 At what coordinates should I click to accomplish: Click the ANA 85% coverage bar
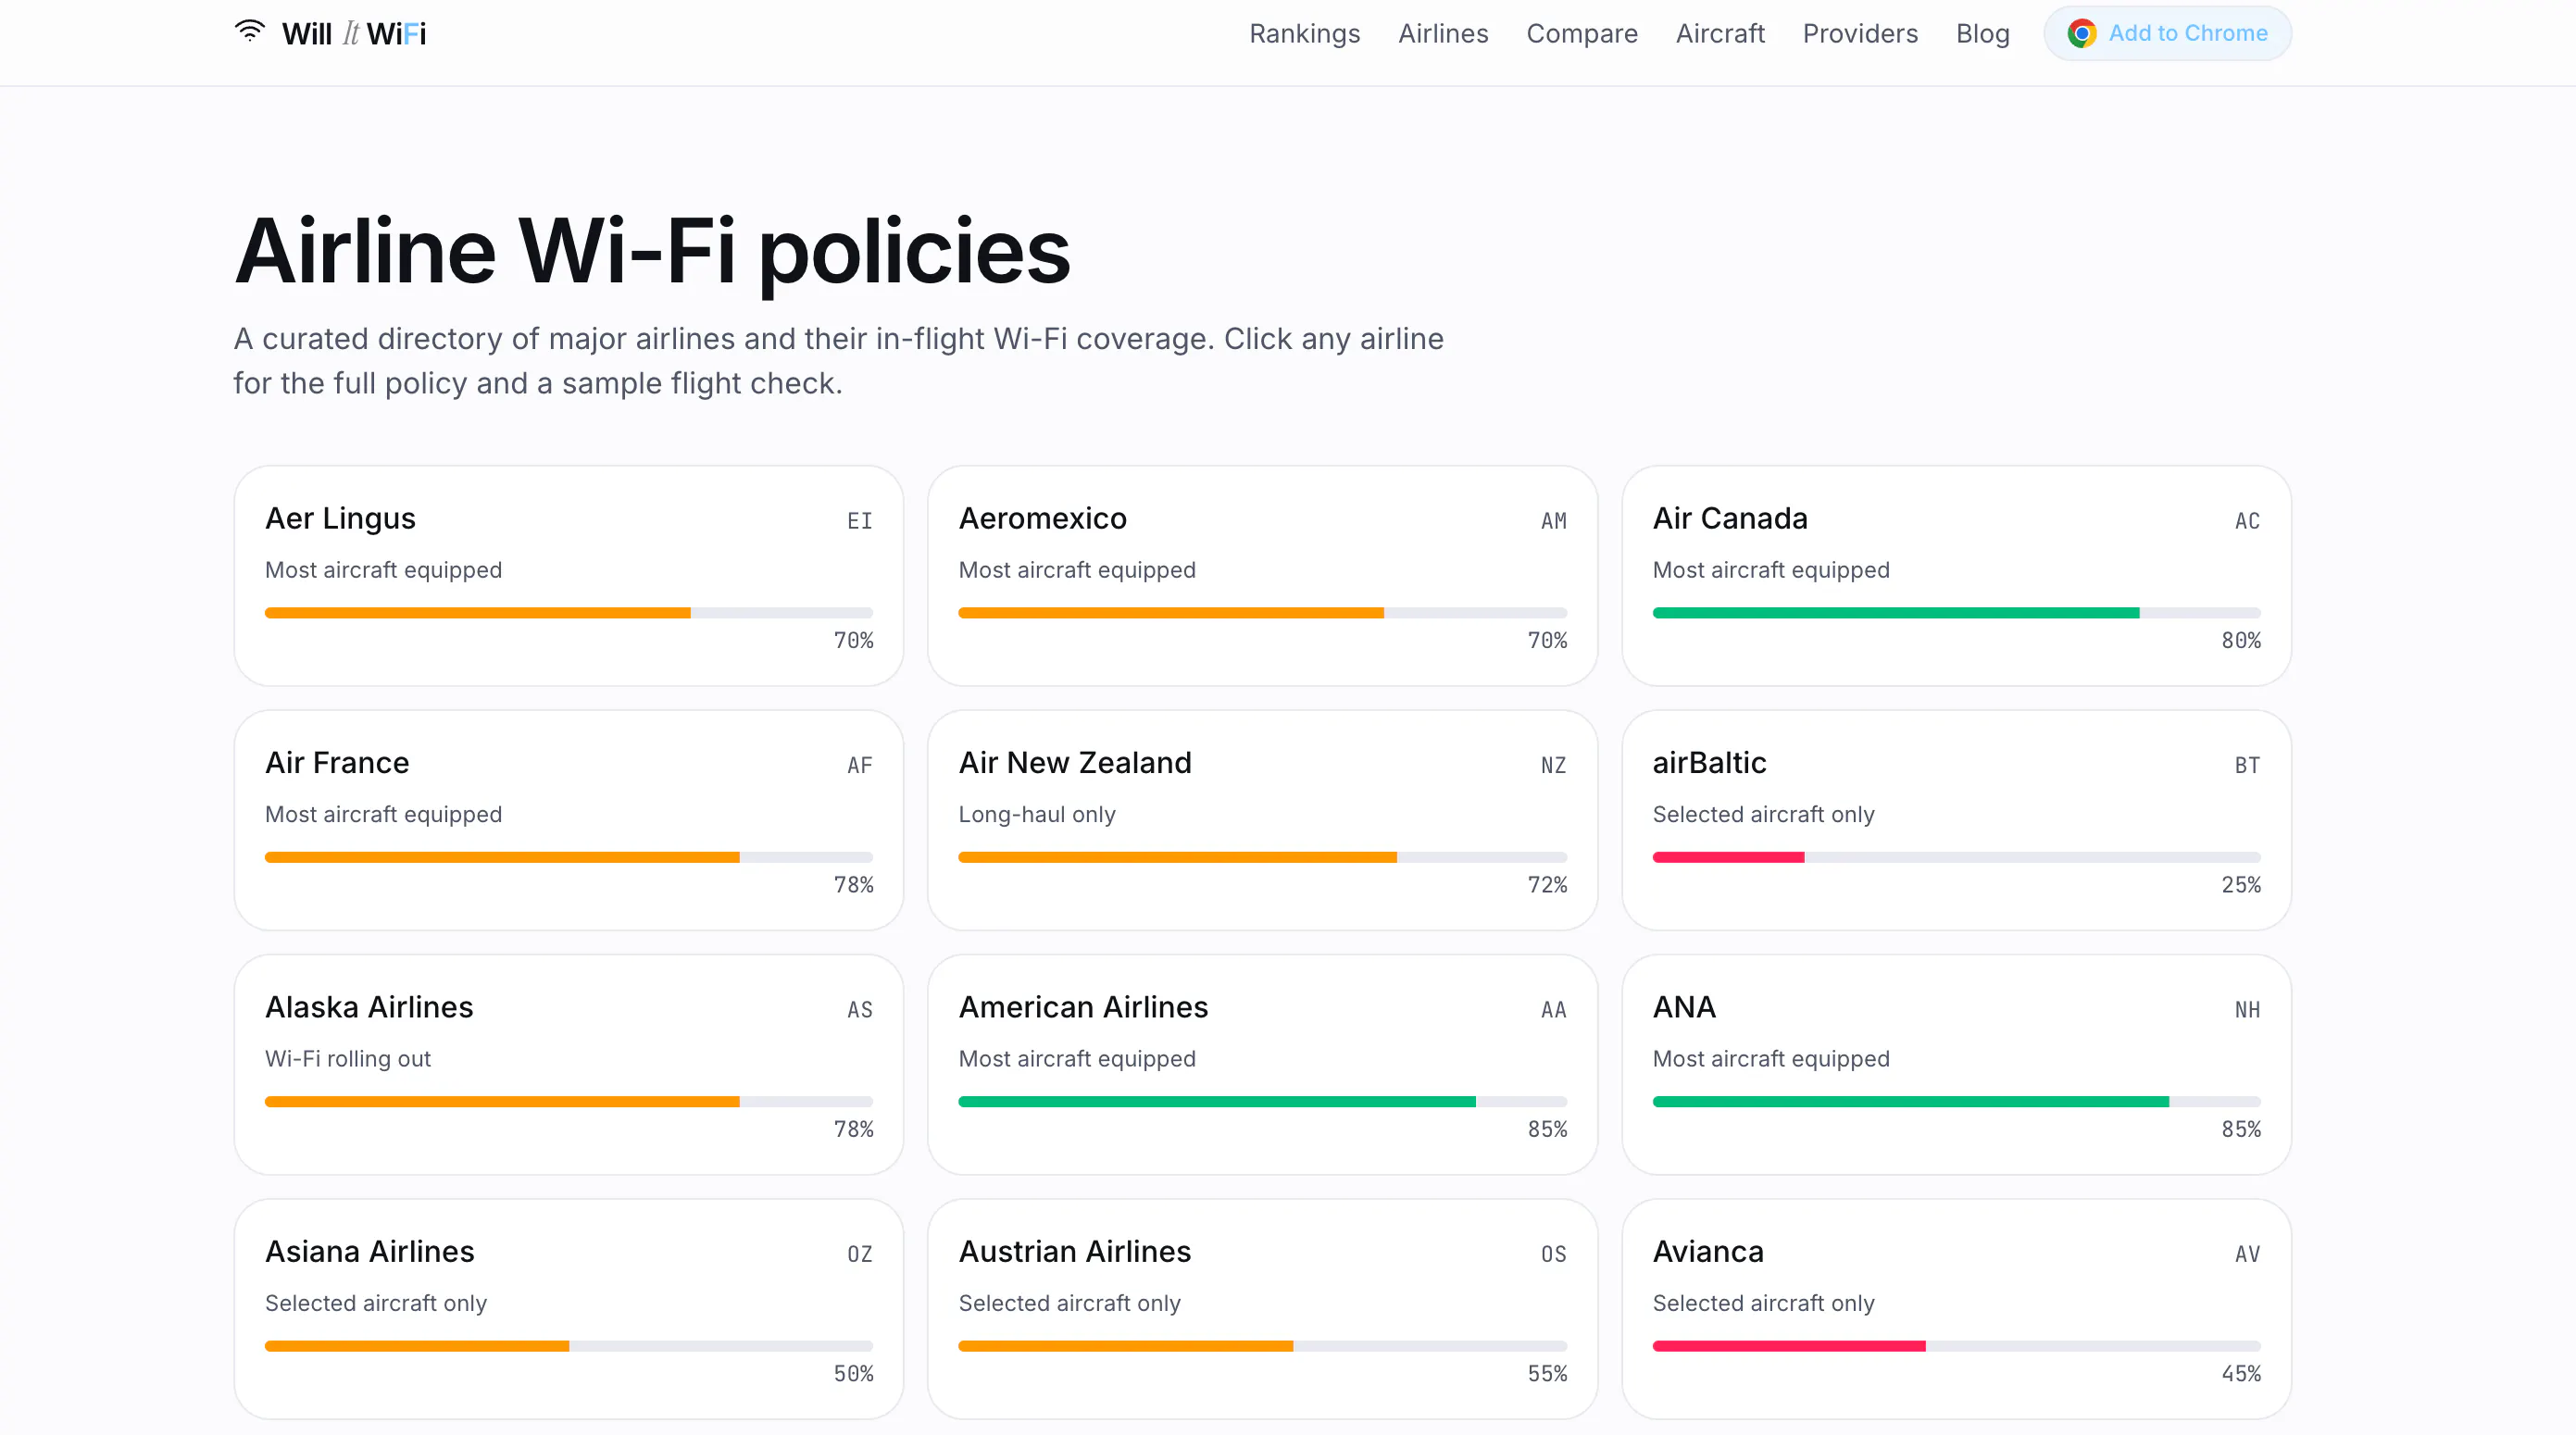click(1956, 1102)
